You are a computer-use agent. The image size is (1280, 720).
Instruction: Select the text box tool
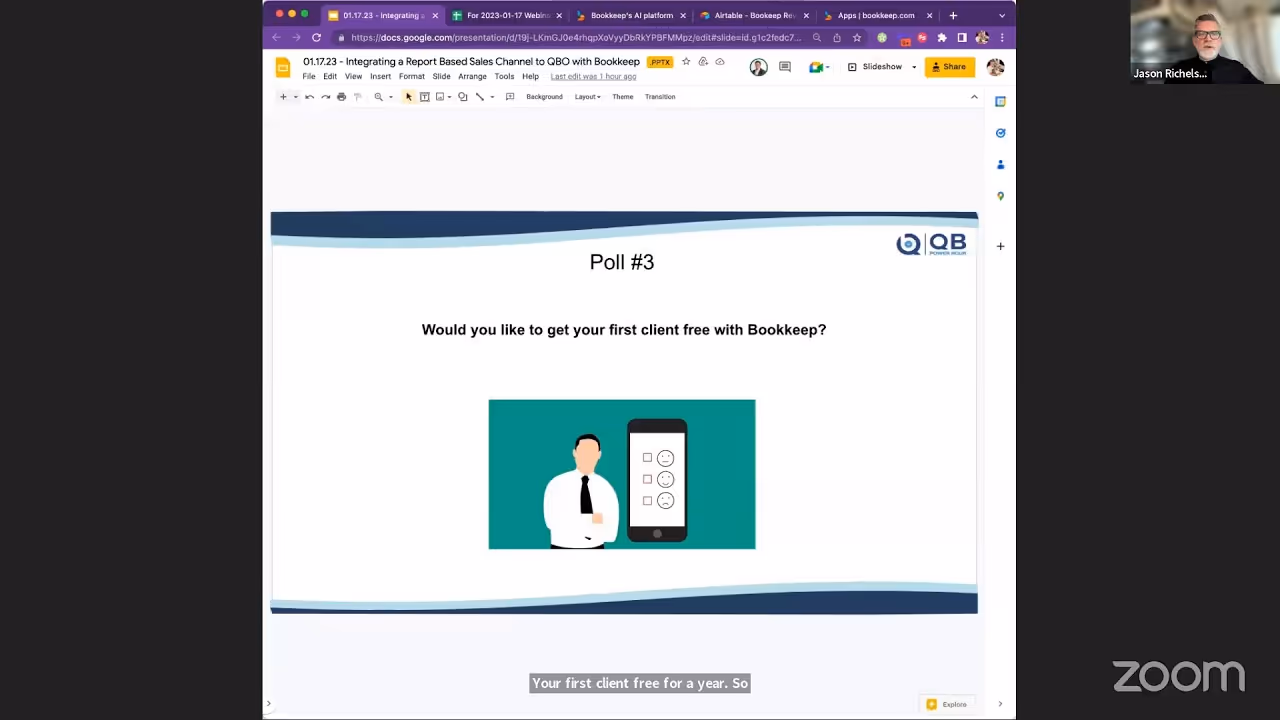pos(424,97)
